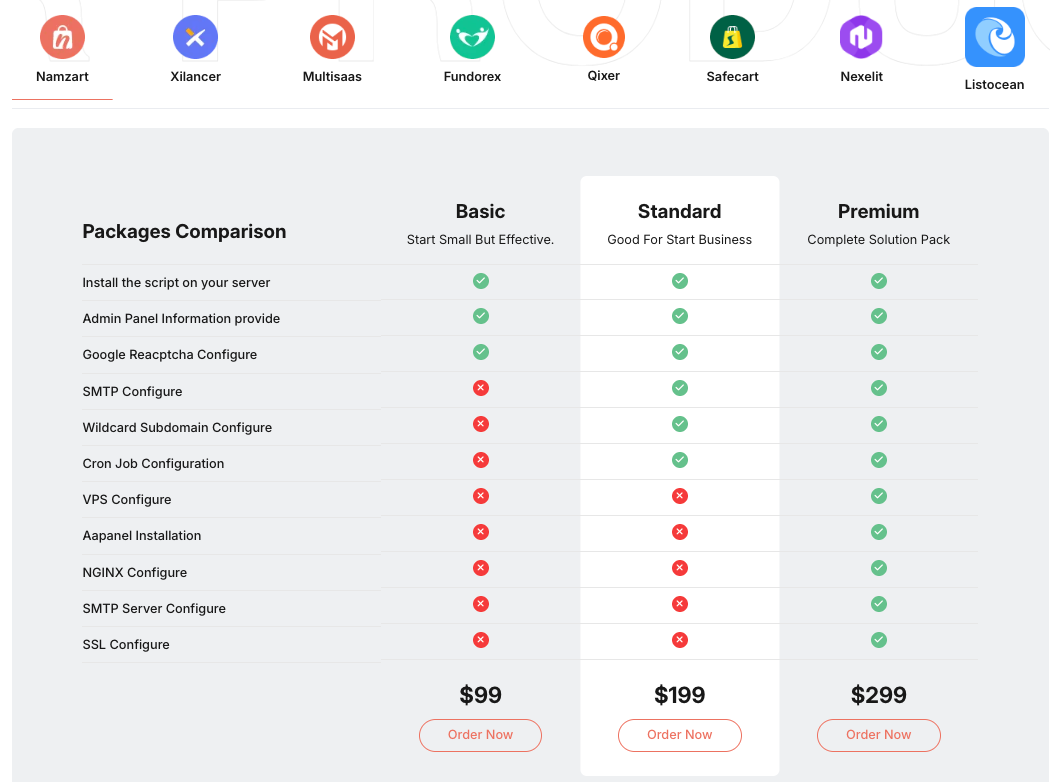
Task: Choose the Qixer orange icon
Action: pos(604,38)
